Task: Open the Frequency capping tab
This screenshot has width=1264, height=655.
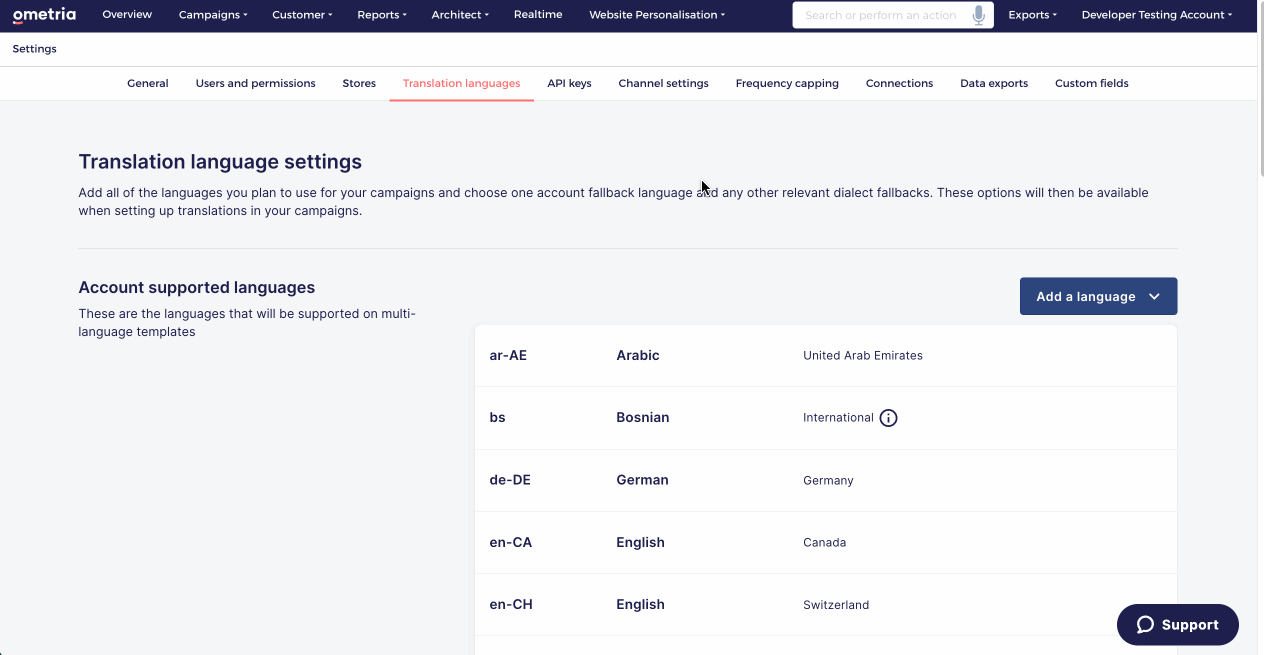Action: click(x=787, y=84)
